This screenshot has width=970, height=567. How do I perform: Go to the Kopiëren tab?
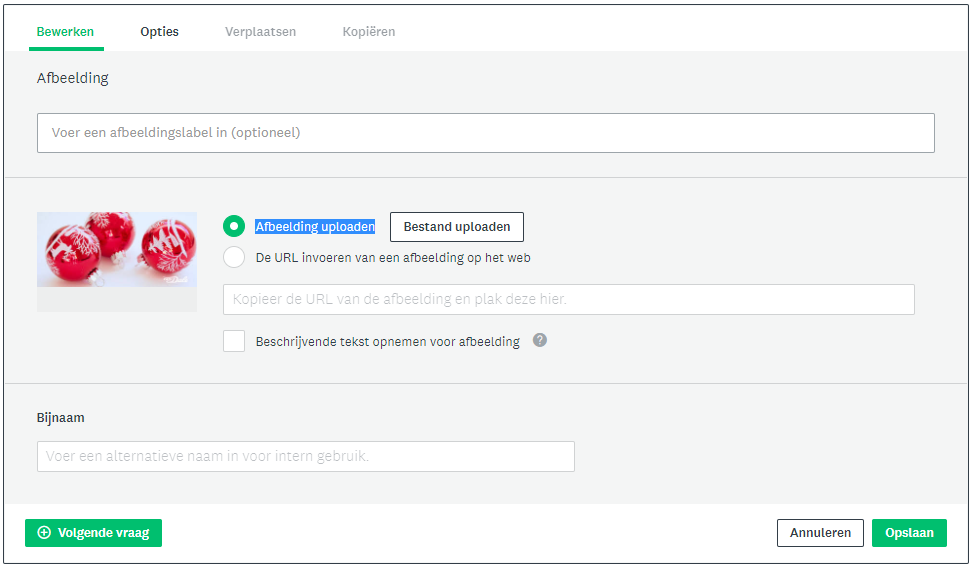coord(369,32)
